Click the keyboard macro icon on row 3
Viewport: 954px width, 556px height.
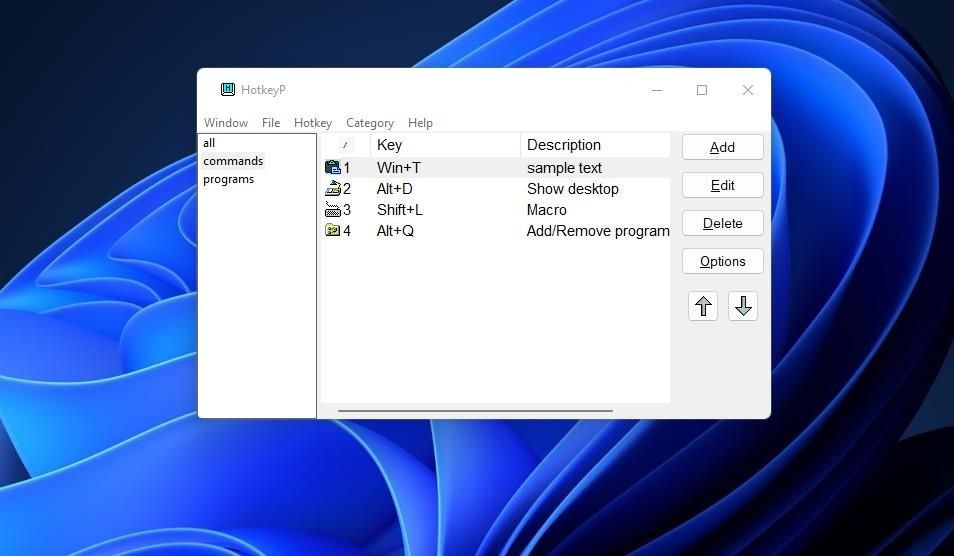tap(332, 209)
